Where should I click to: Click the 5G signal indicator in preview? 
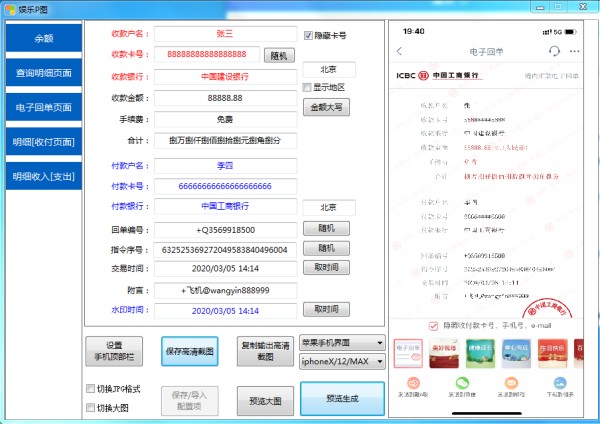coord(552,32)
